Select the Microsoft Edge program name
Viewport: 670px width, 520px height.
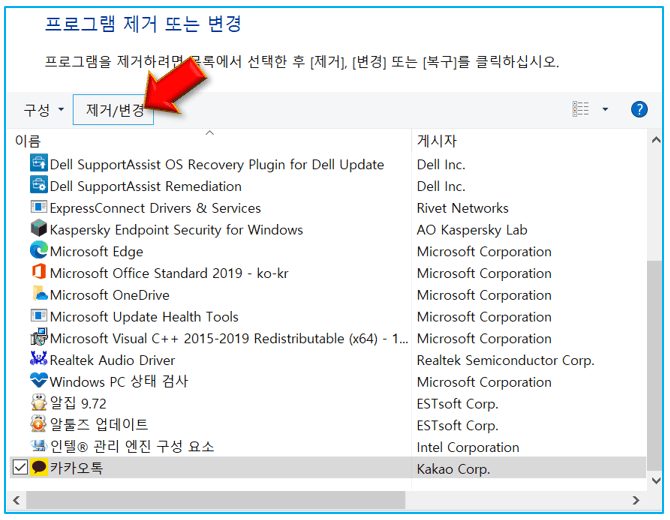pos(97,251)
